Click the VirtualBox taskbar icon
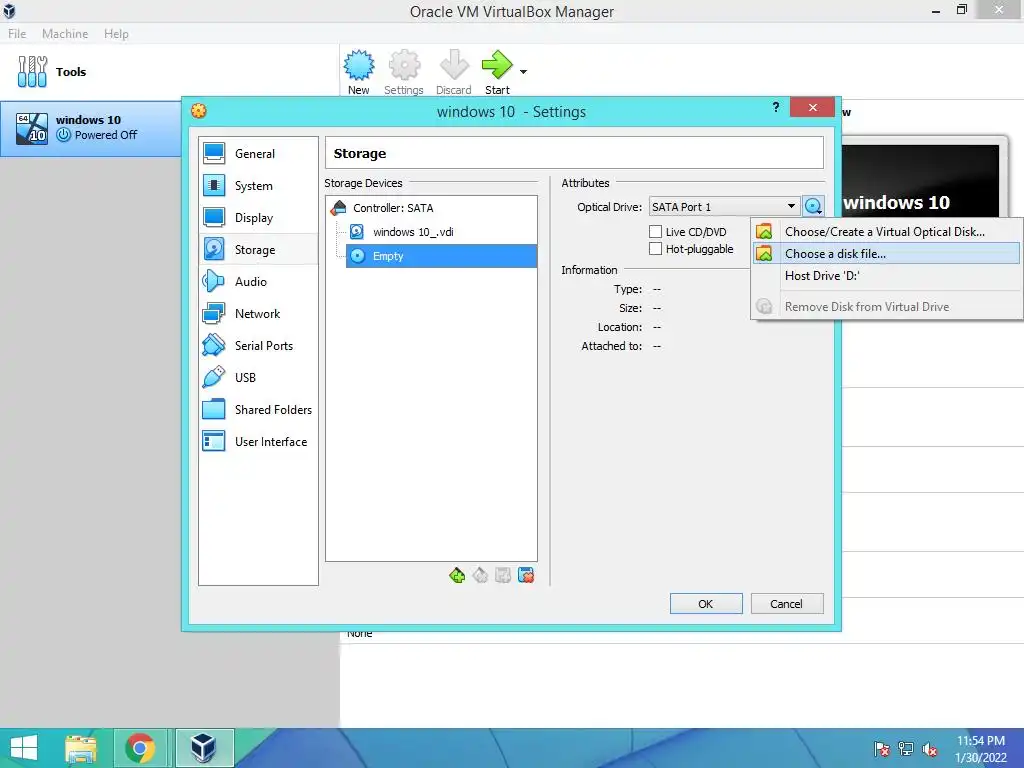The height and width of the screenshot is (768, 1024). tap(203, 748)
